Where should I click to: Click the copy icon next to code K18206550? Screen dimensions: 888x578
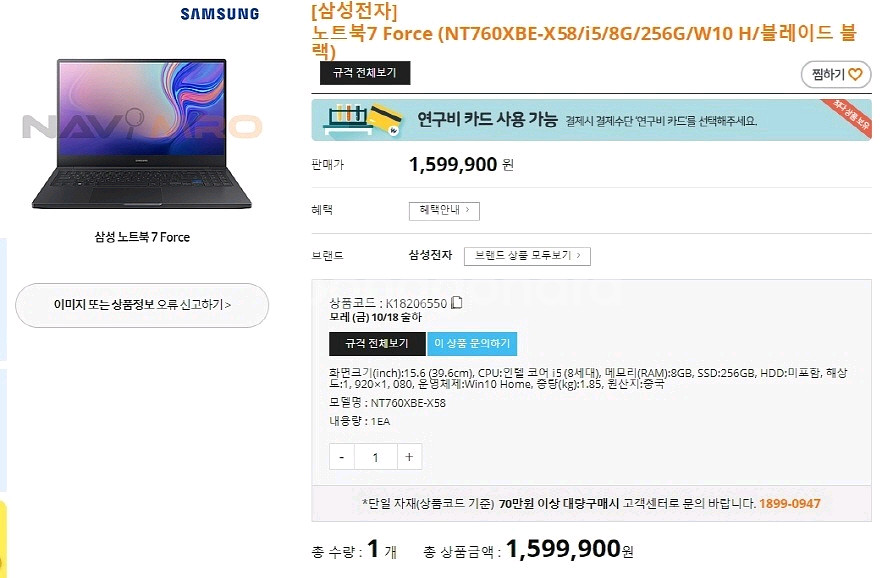456,301
